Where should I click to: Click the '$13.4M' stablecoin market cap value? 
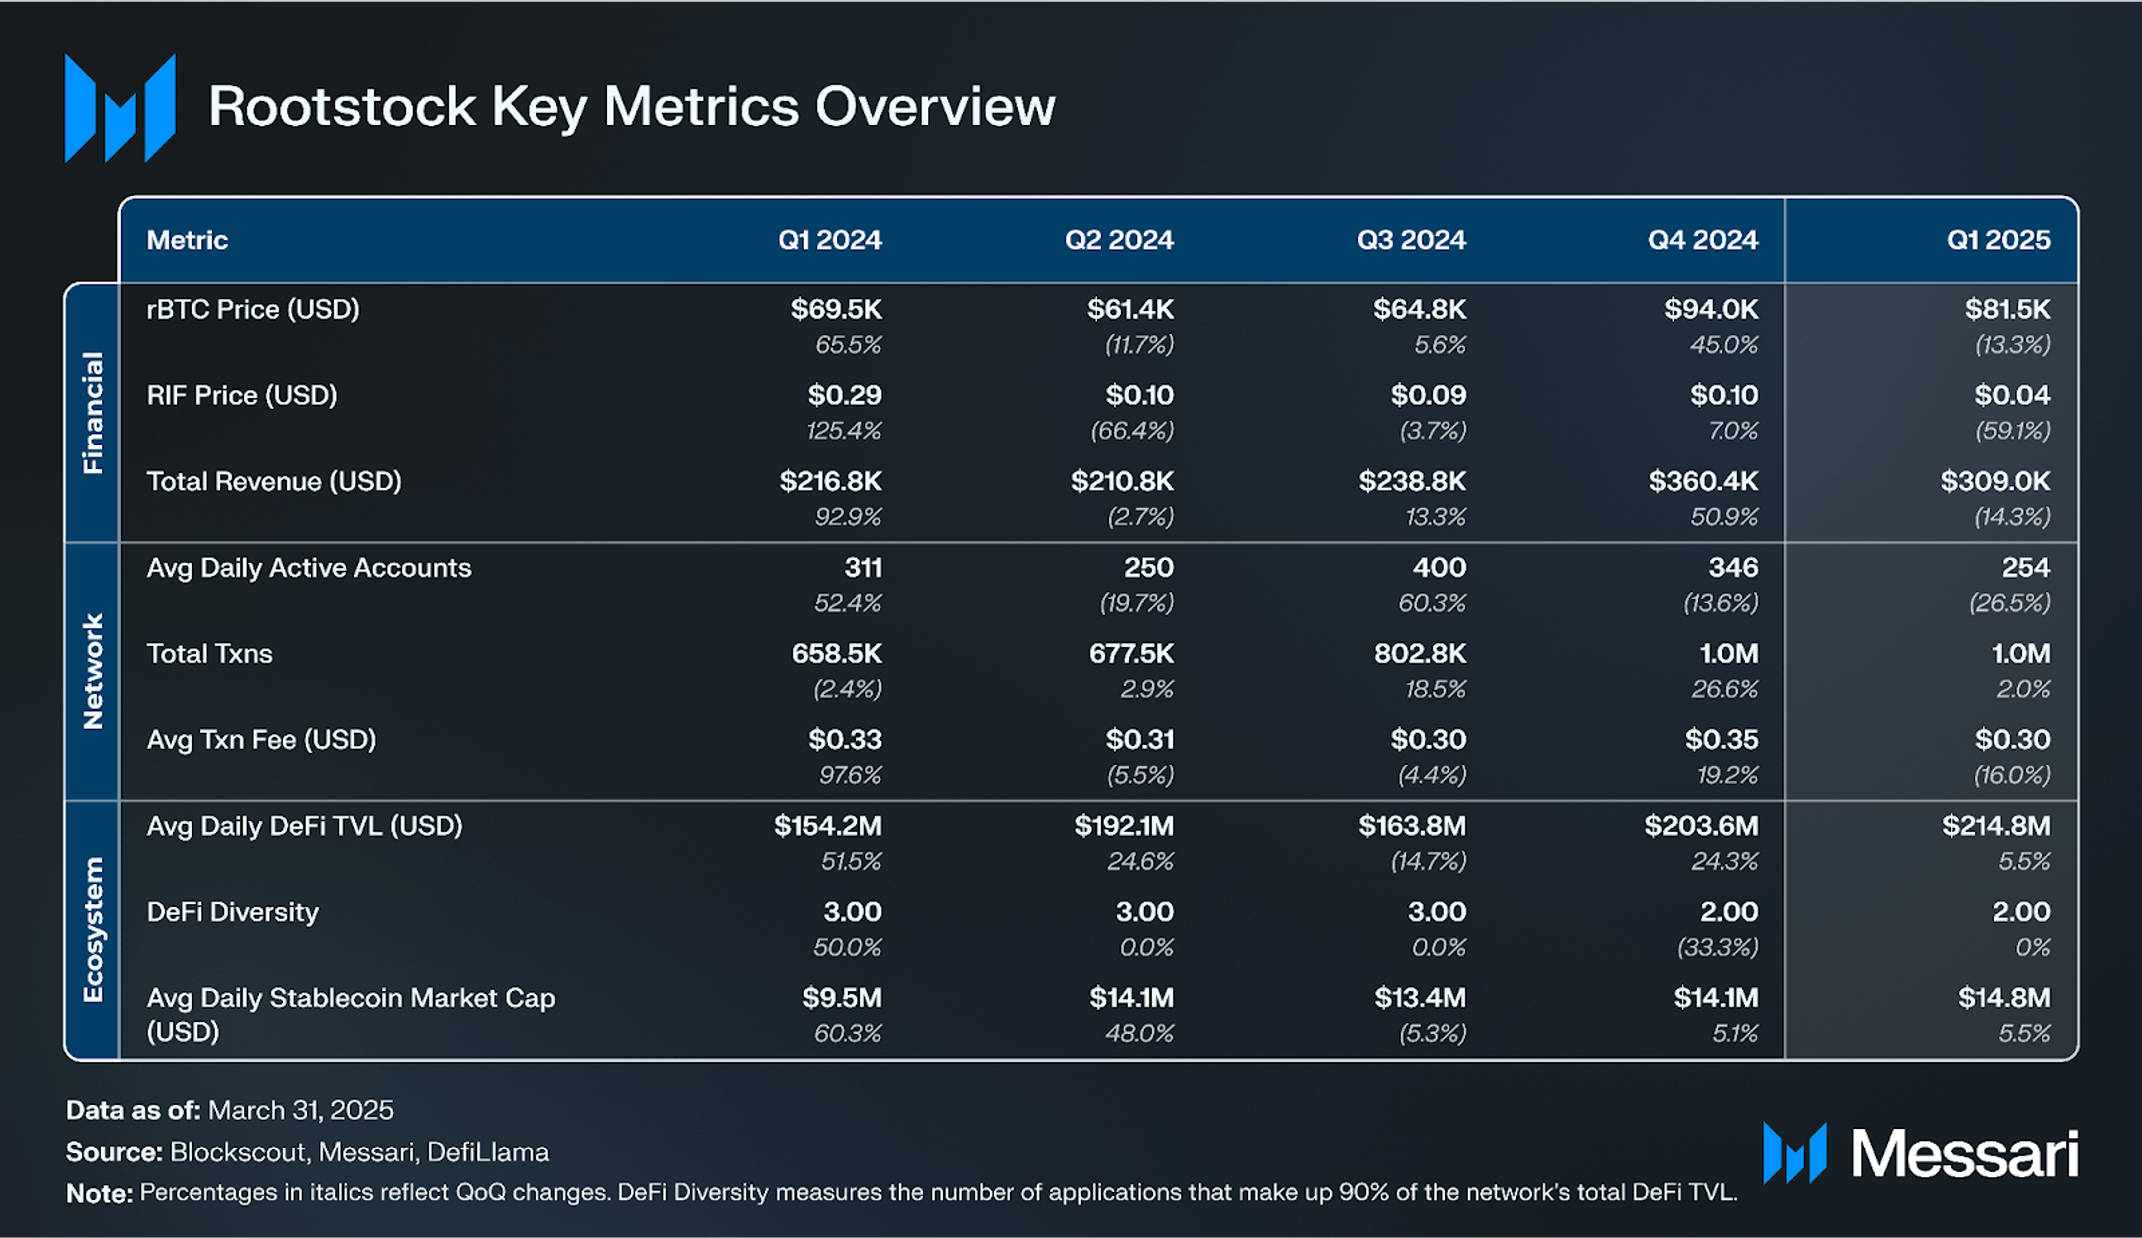click(1420, 997)
